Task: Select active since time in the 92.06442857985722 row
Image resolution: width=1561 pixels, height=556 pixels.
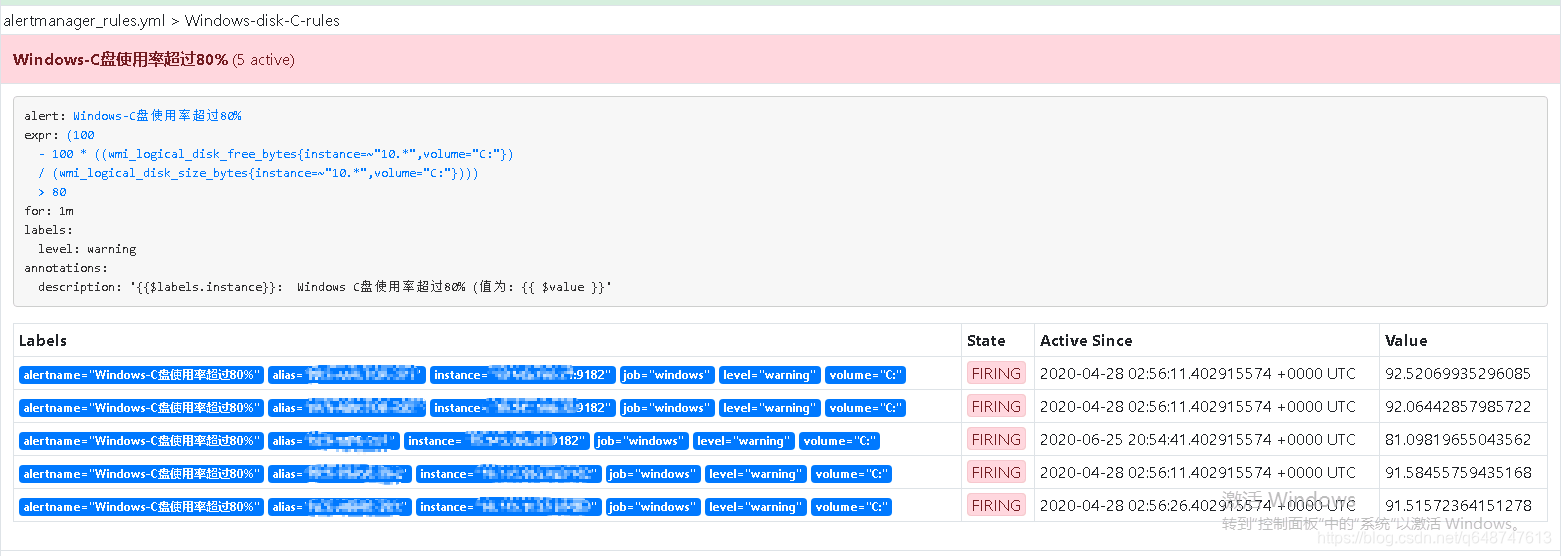Action: (x=1198, y=407)
